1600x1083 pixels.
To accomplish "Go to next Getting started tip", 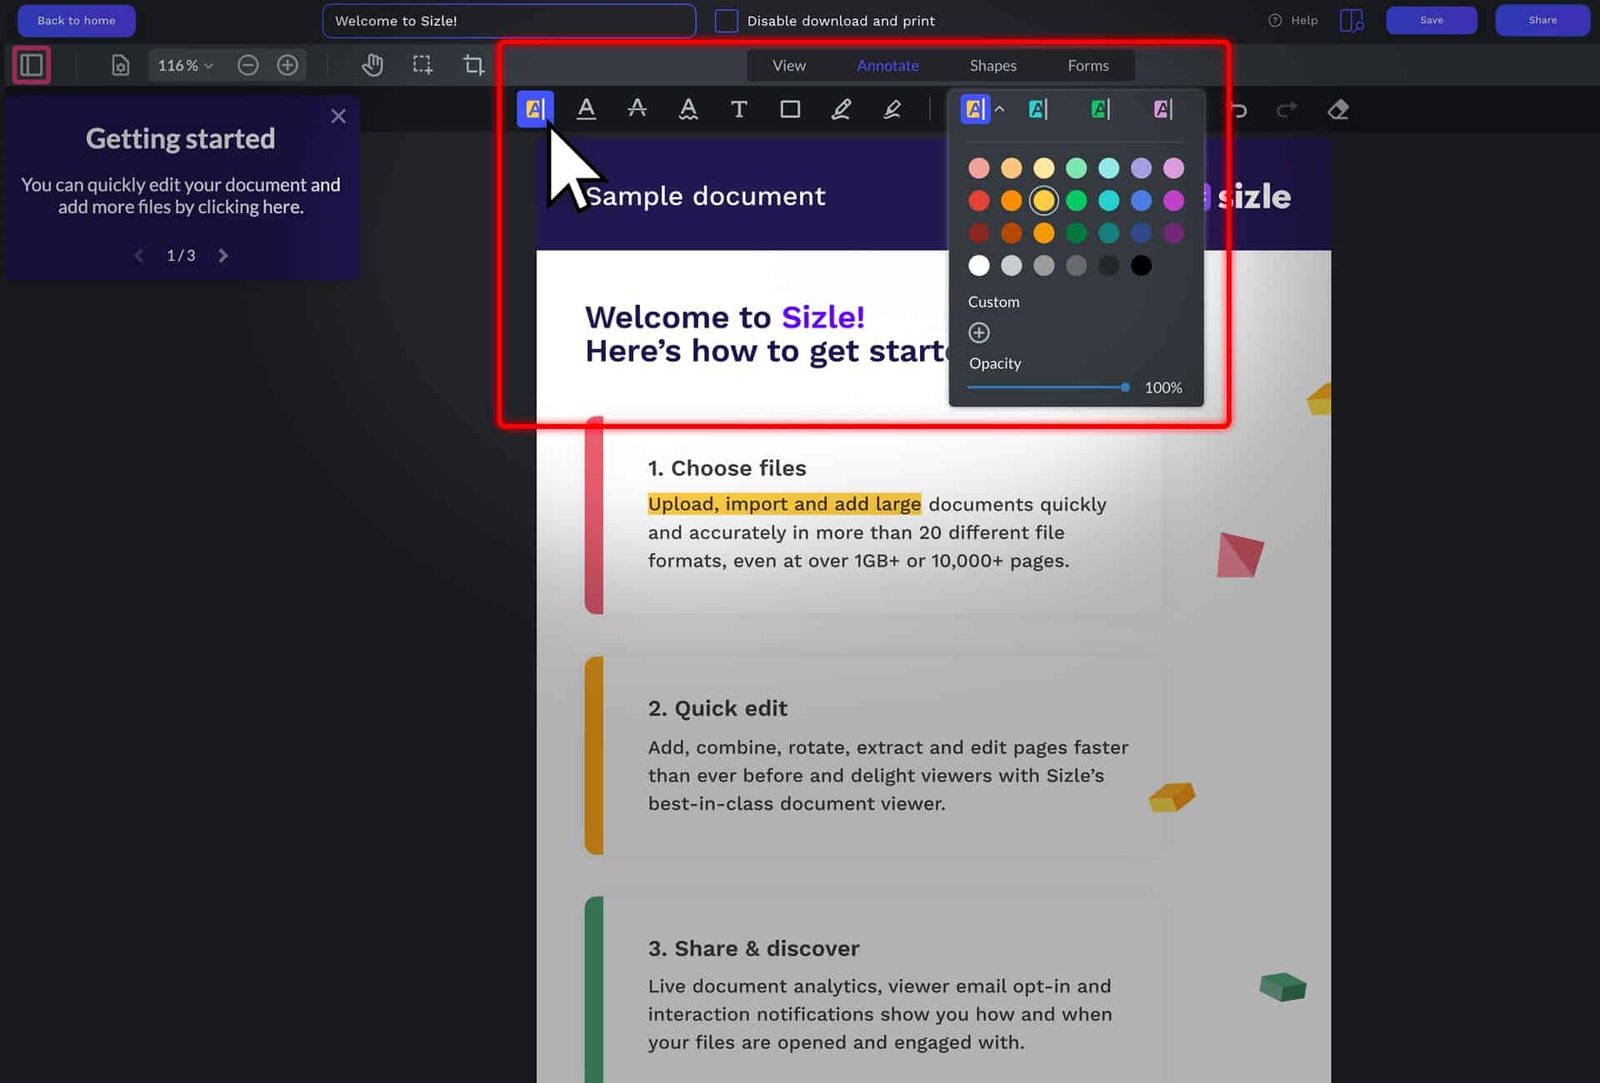I will click(223, 256).
